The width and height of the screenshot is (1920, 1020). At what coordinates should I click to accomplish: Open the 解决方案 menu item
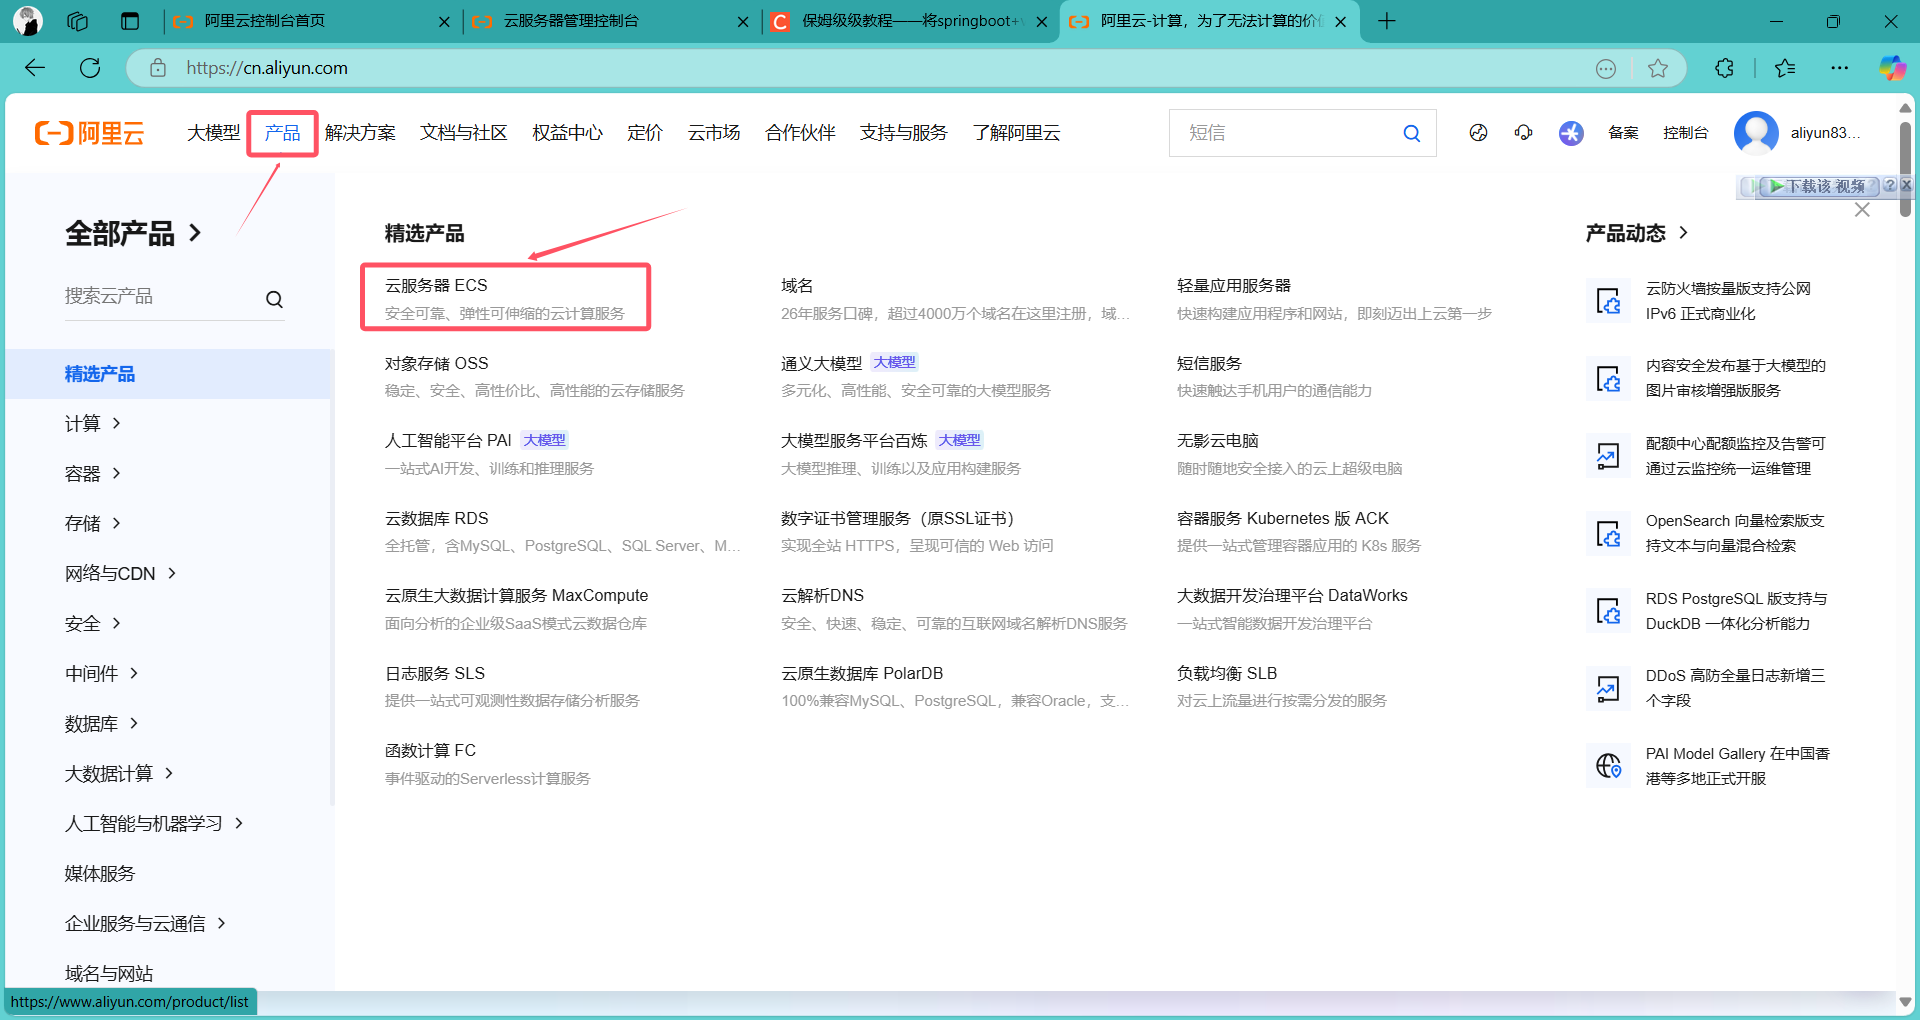click(360, 133)
